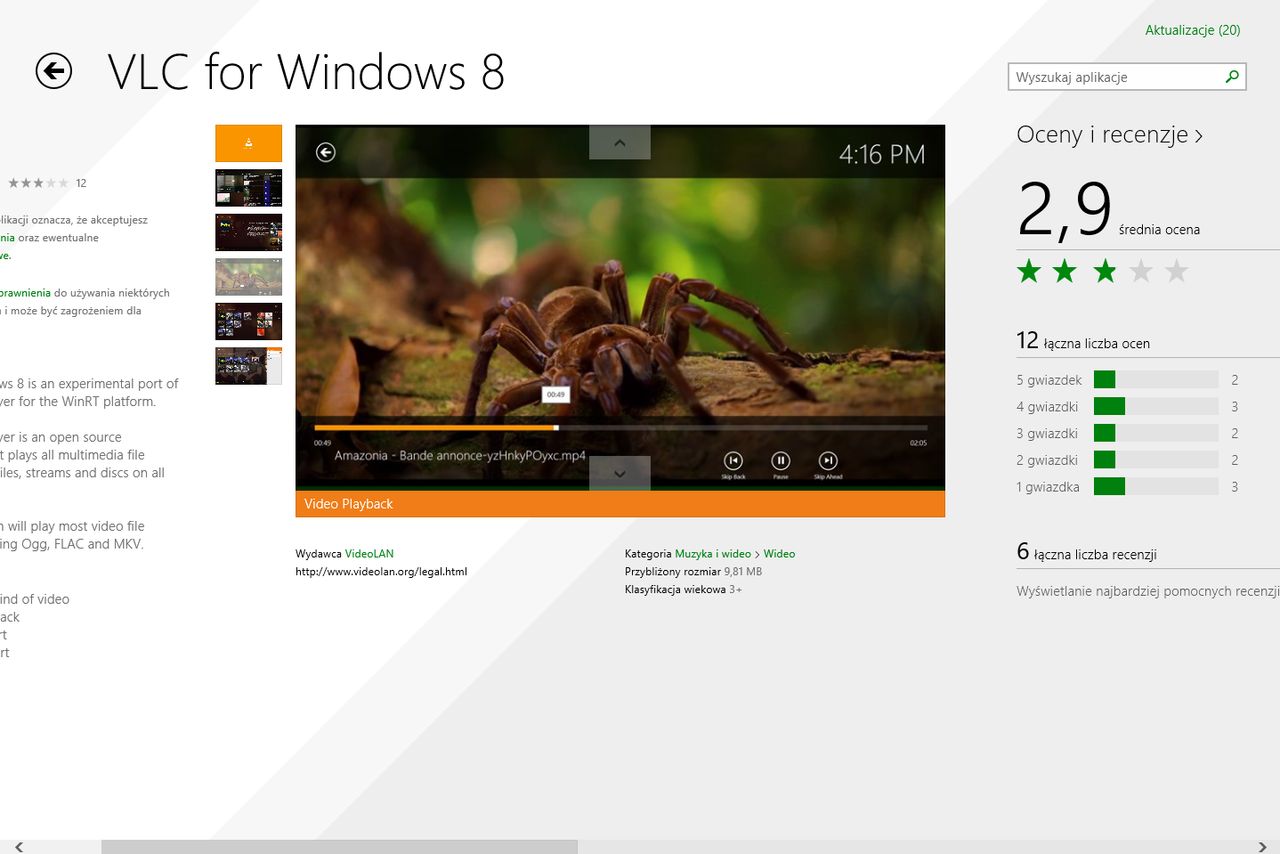Viewport: 1280px width, 854px height.
Task: Click the right scroll arrow at page bottom
Action: (x=1262, y=846)
